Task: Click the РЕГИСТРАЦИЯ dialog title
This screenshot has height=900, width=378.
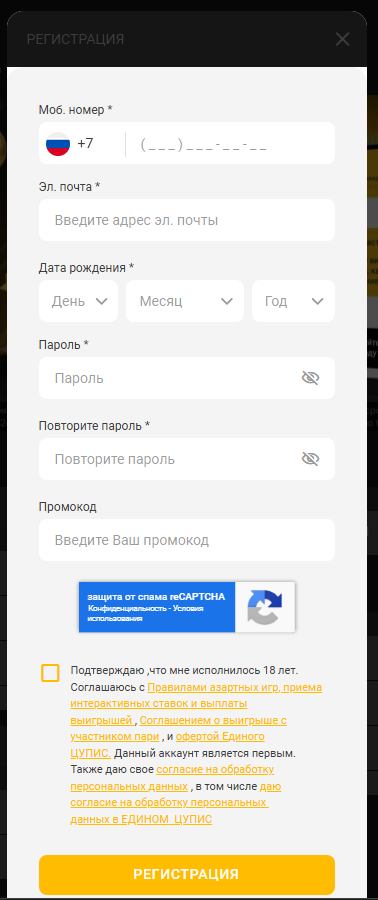Action: [75, 39]
